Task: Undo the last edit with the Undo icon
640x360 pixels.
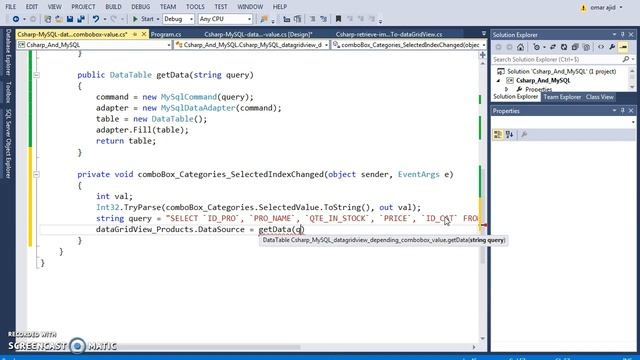Action: (x=96, y=19)
